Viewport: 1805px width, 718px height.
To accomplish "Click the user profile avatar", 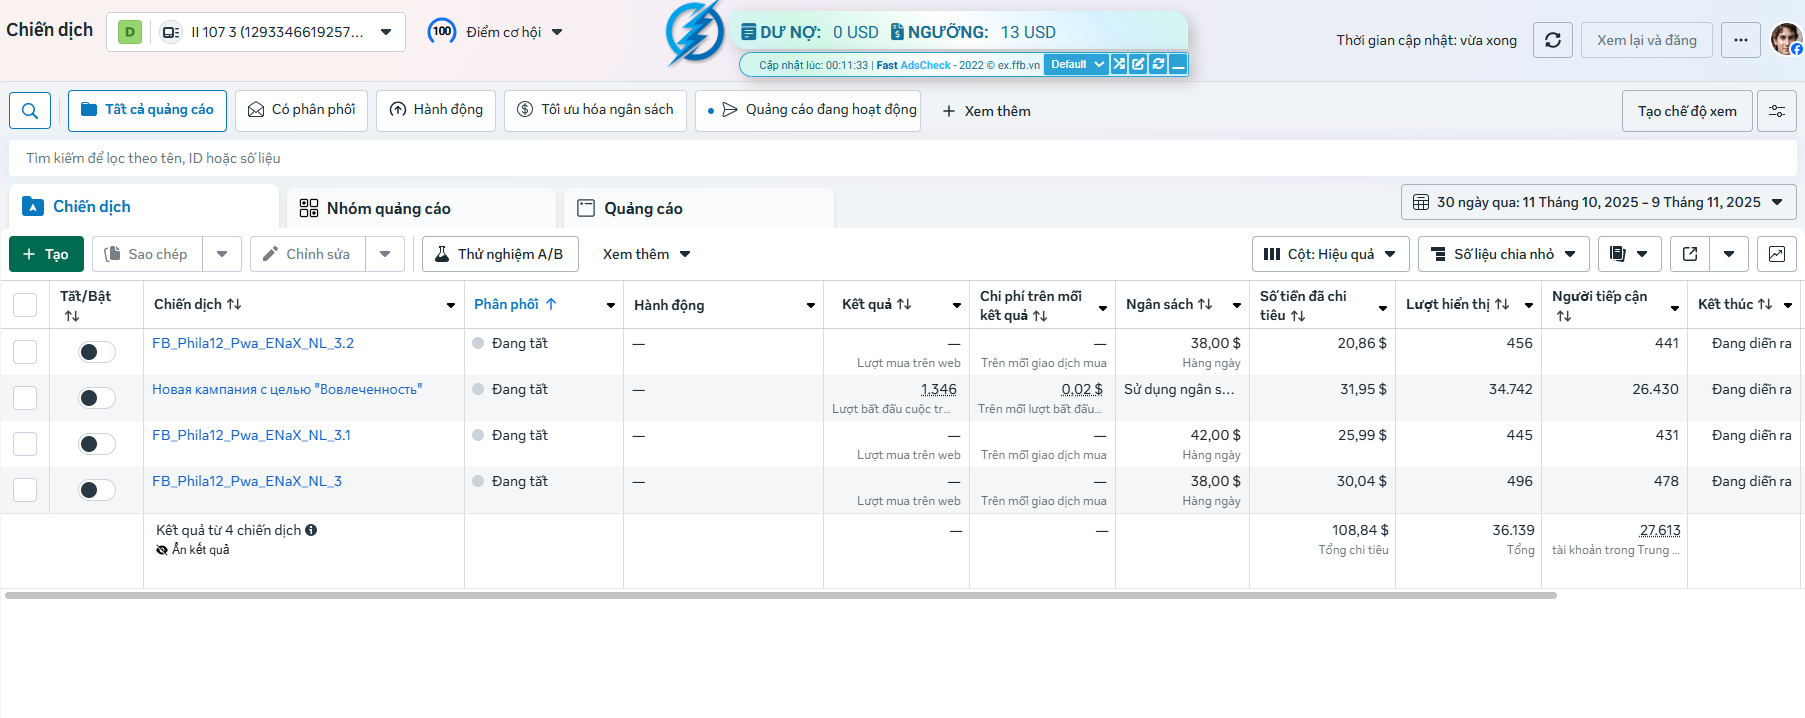I will coord(1786,39).
